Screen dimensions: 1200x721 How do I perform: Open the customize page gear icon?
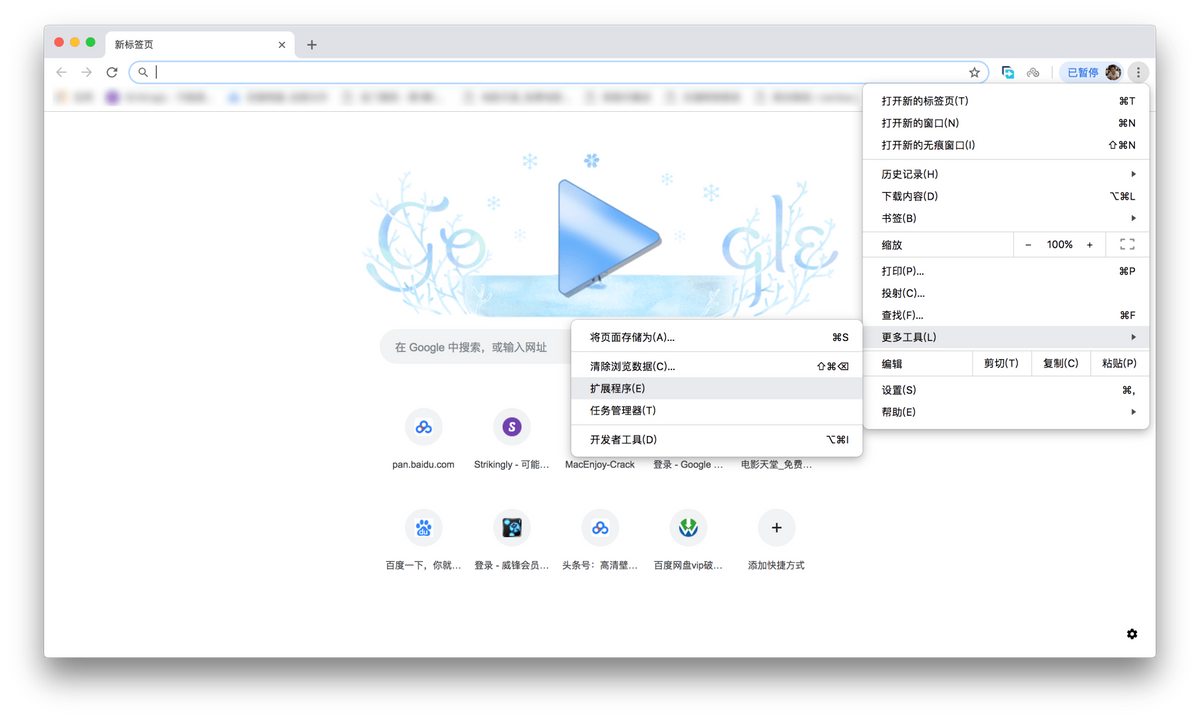point(1132,634)
